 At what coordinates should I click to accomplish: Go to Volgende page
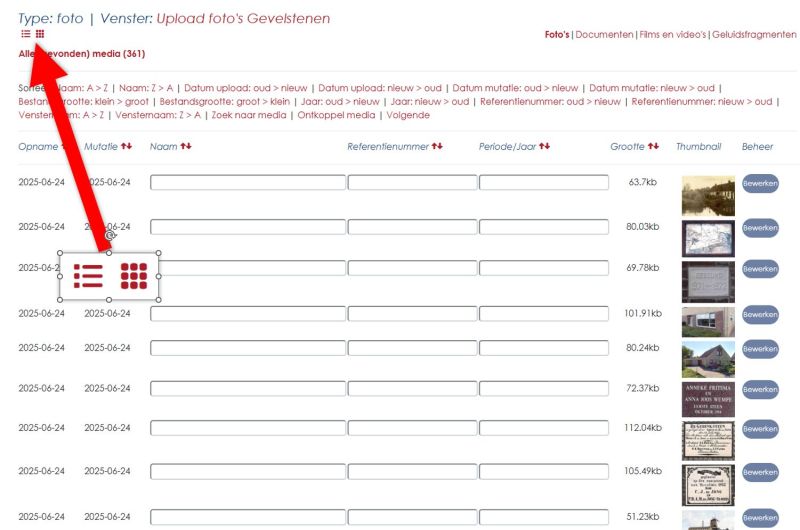[408, 115]
